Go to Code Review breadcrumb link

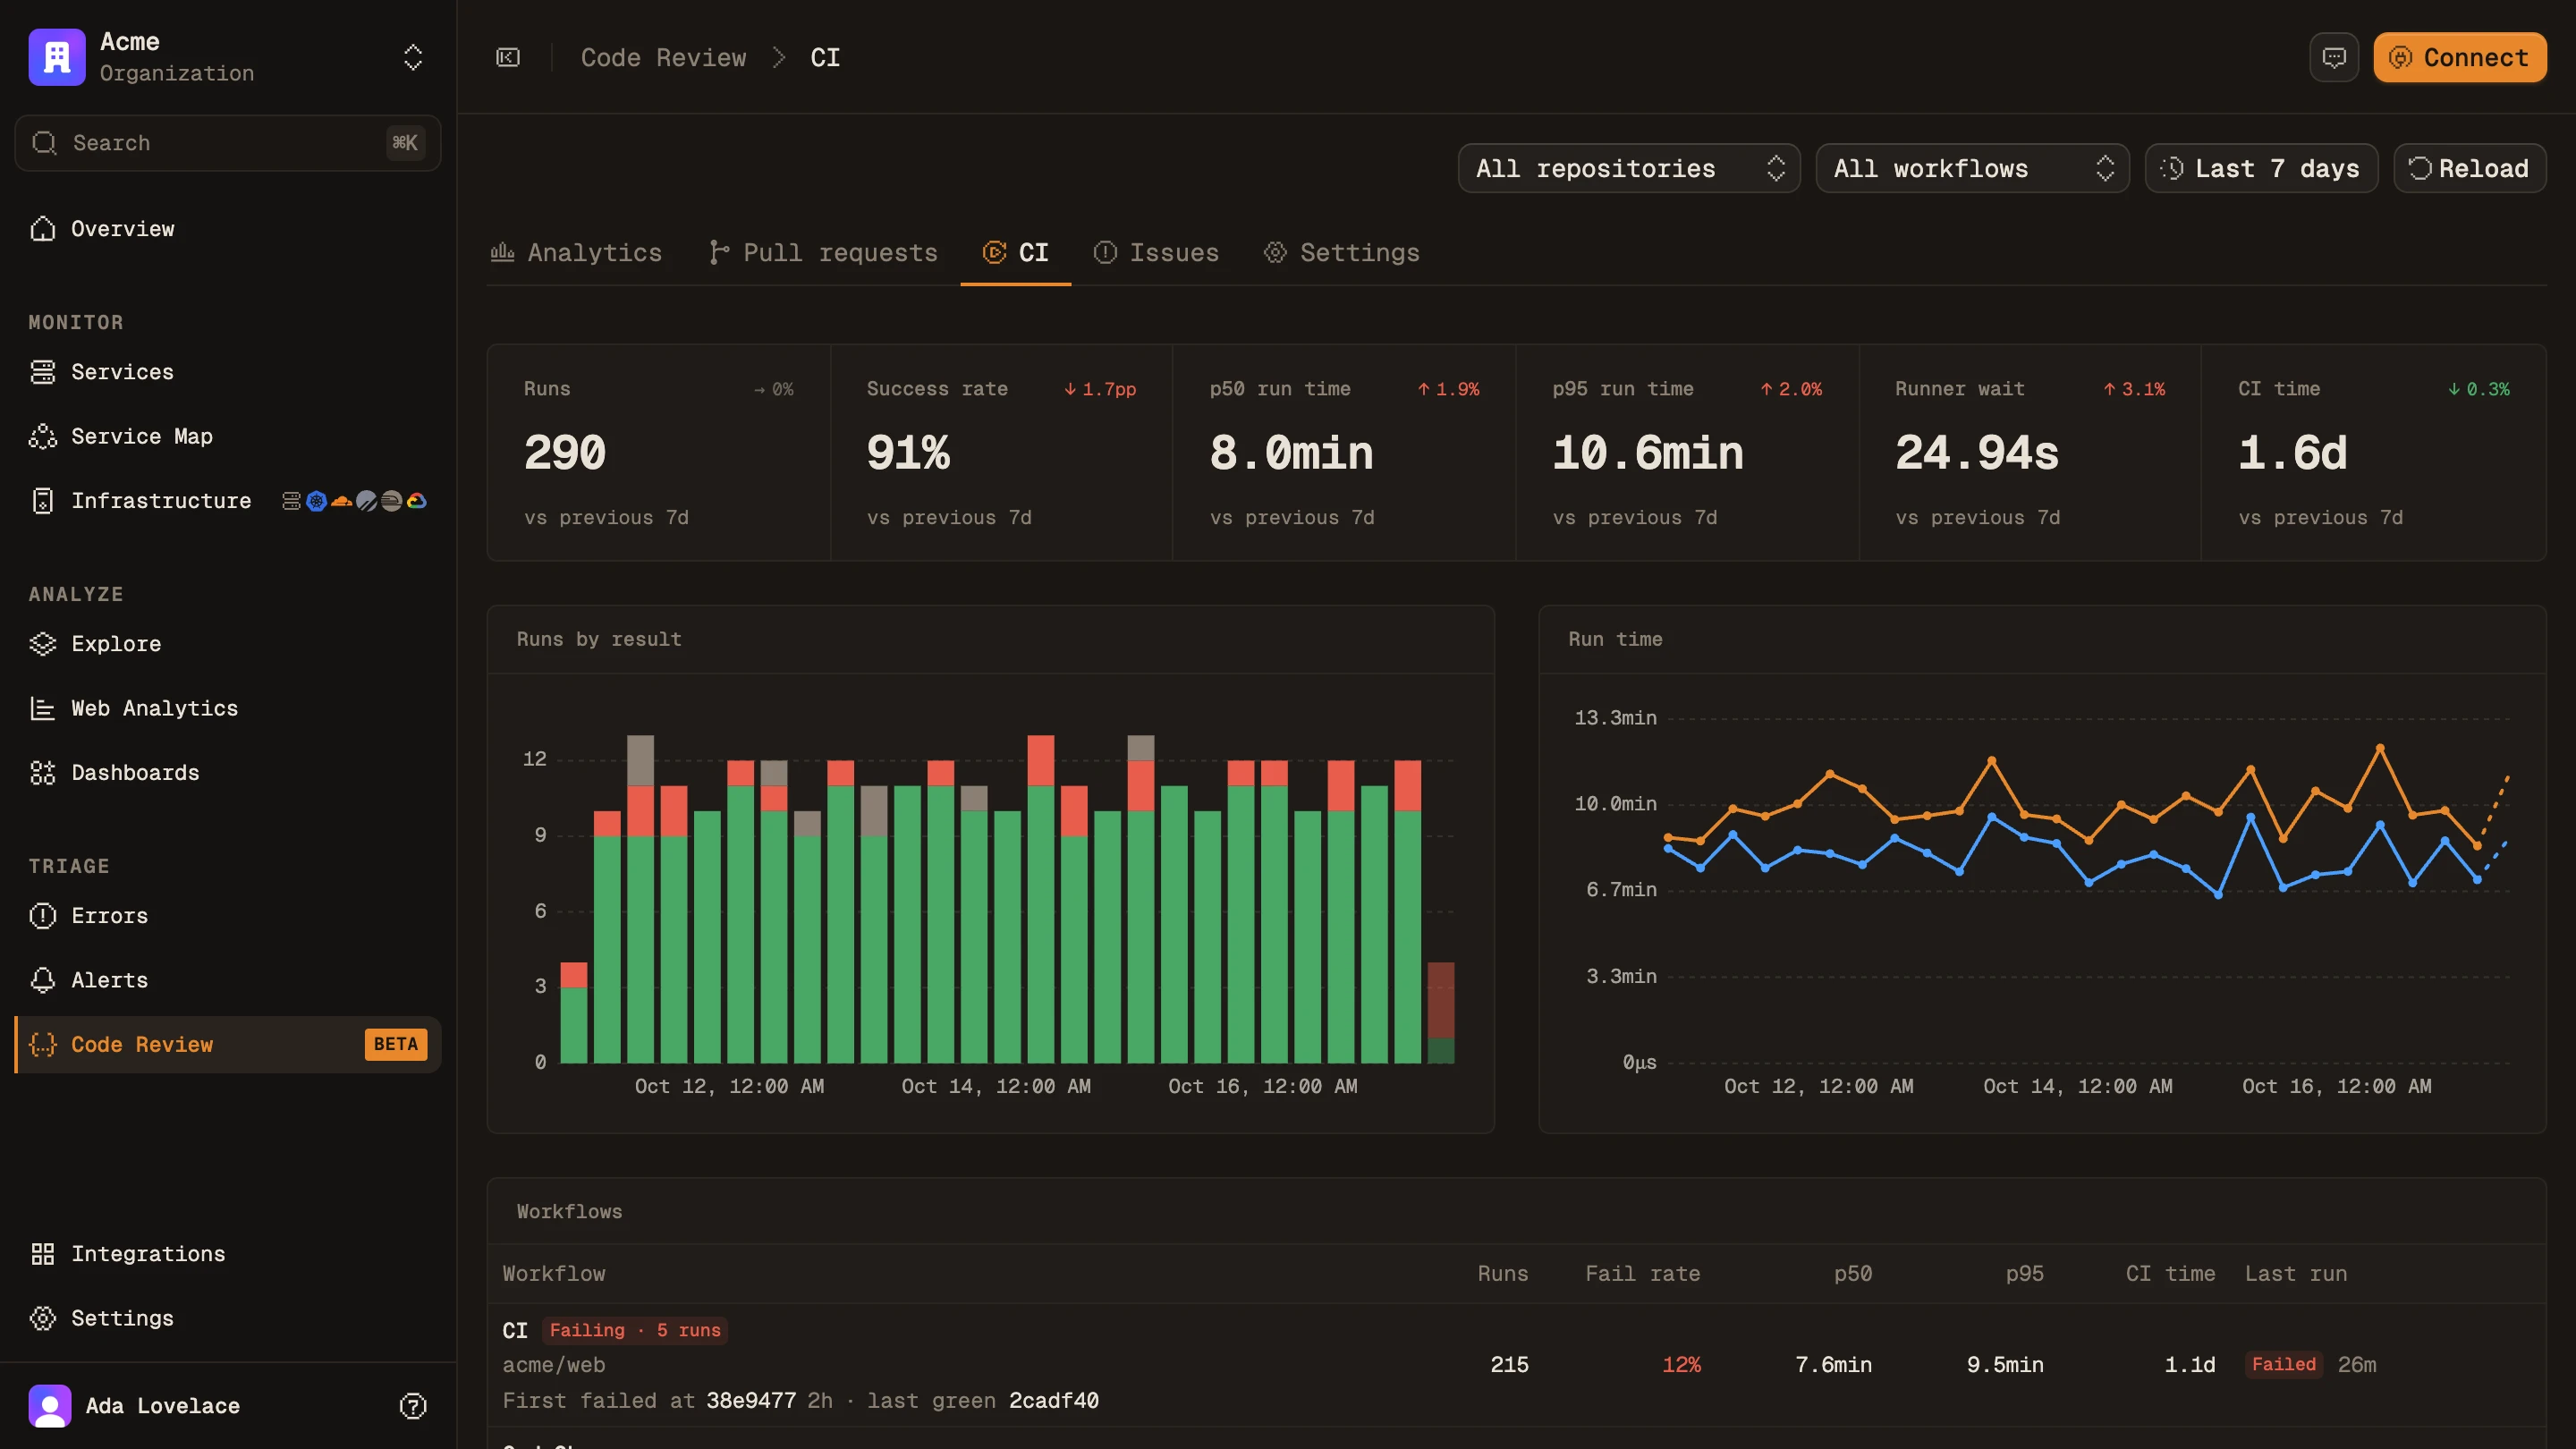point(663,57)
